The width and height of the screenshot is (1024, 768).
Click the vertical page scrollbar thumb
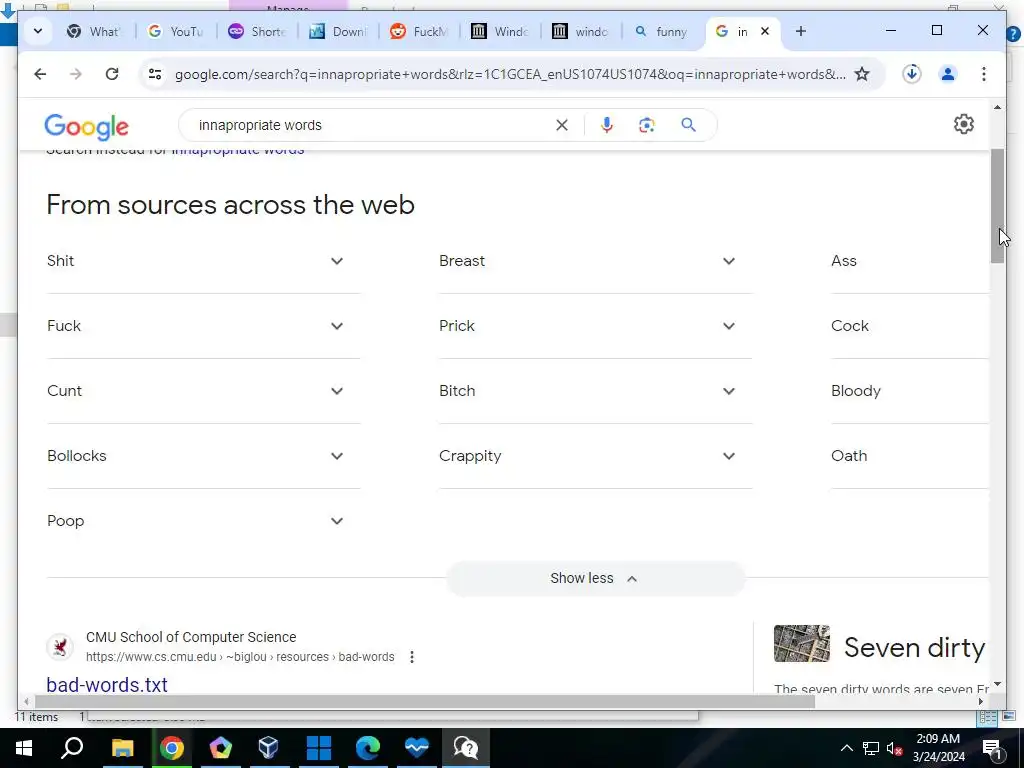coord(997,206)
